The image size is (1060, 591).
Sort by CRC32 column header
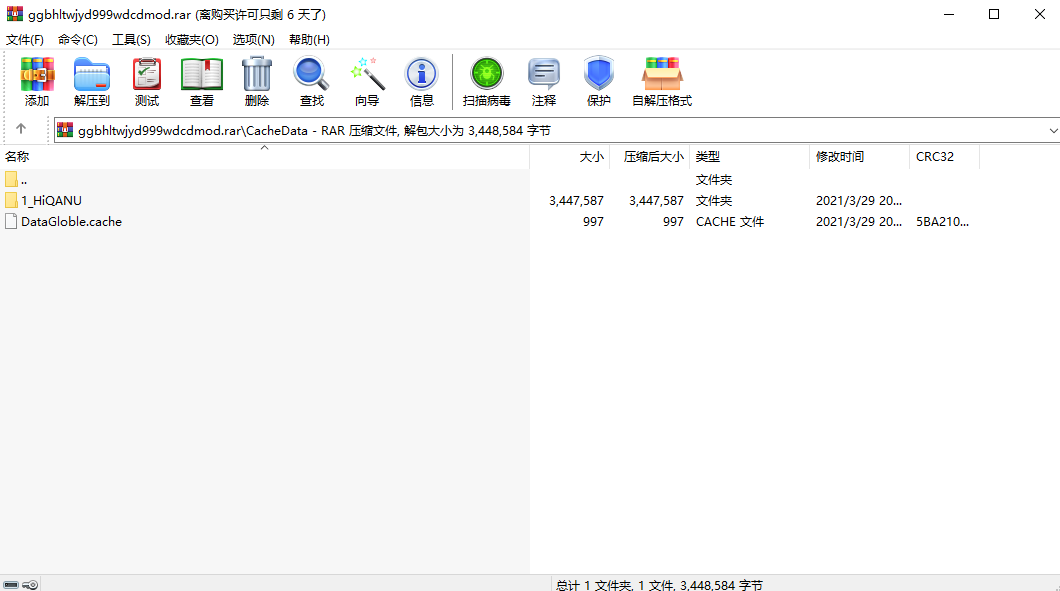945,157
